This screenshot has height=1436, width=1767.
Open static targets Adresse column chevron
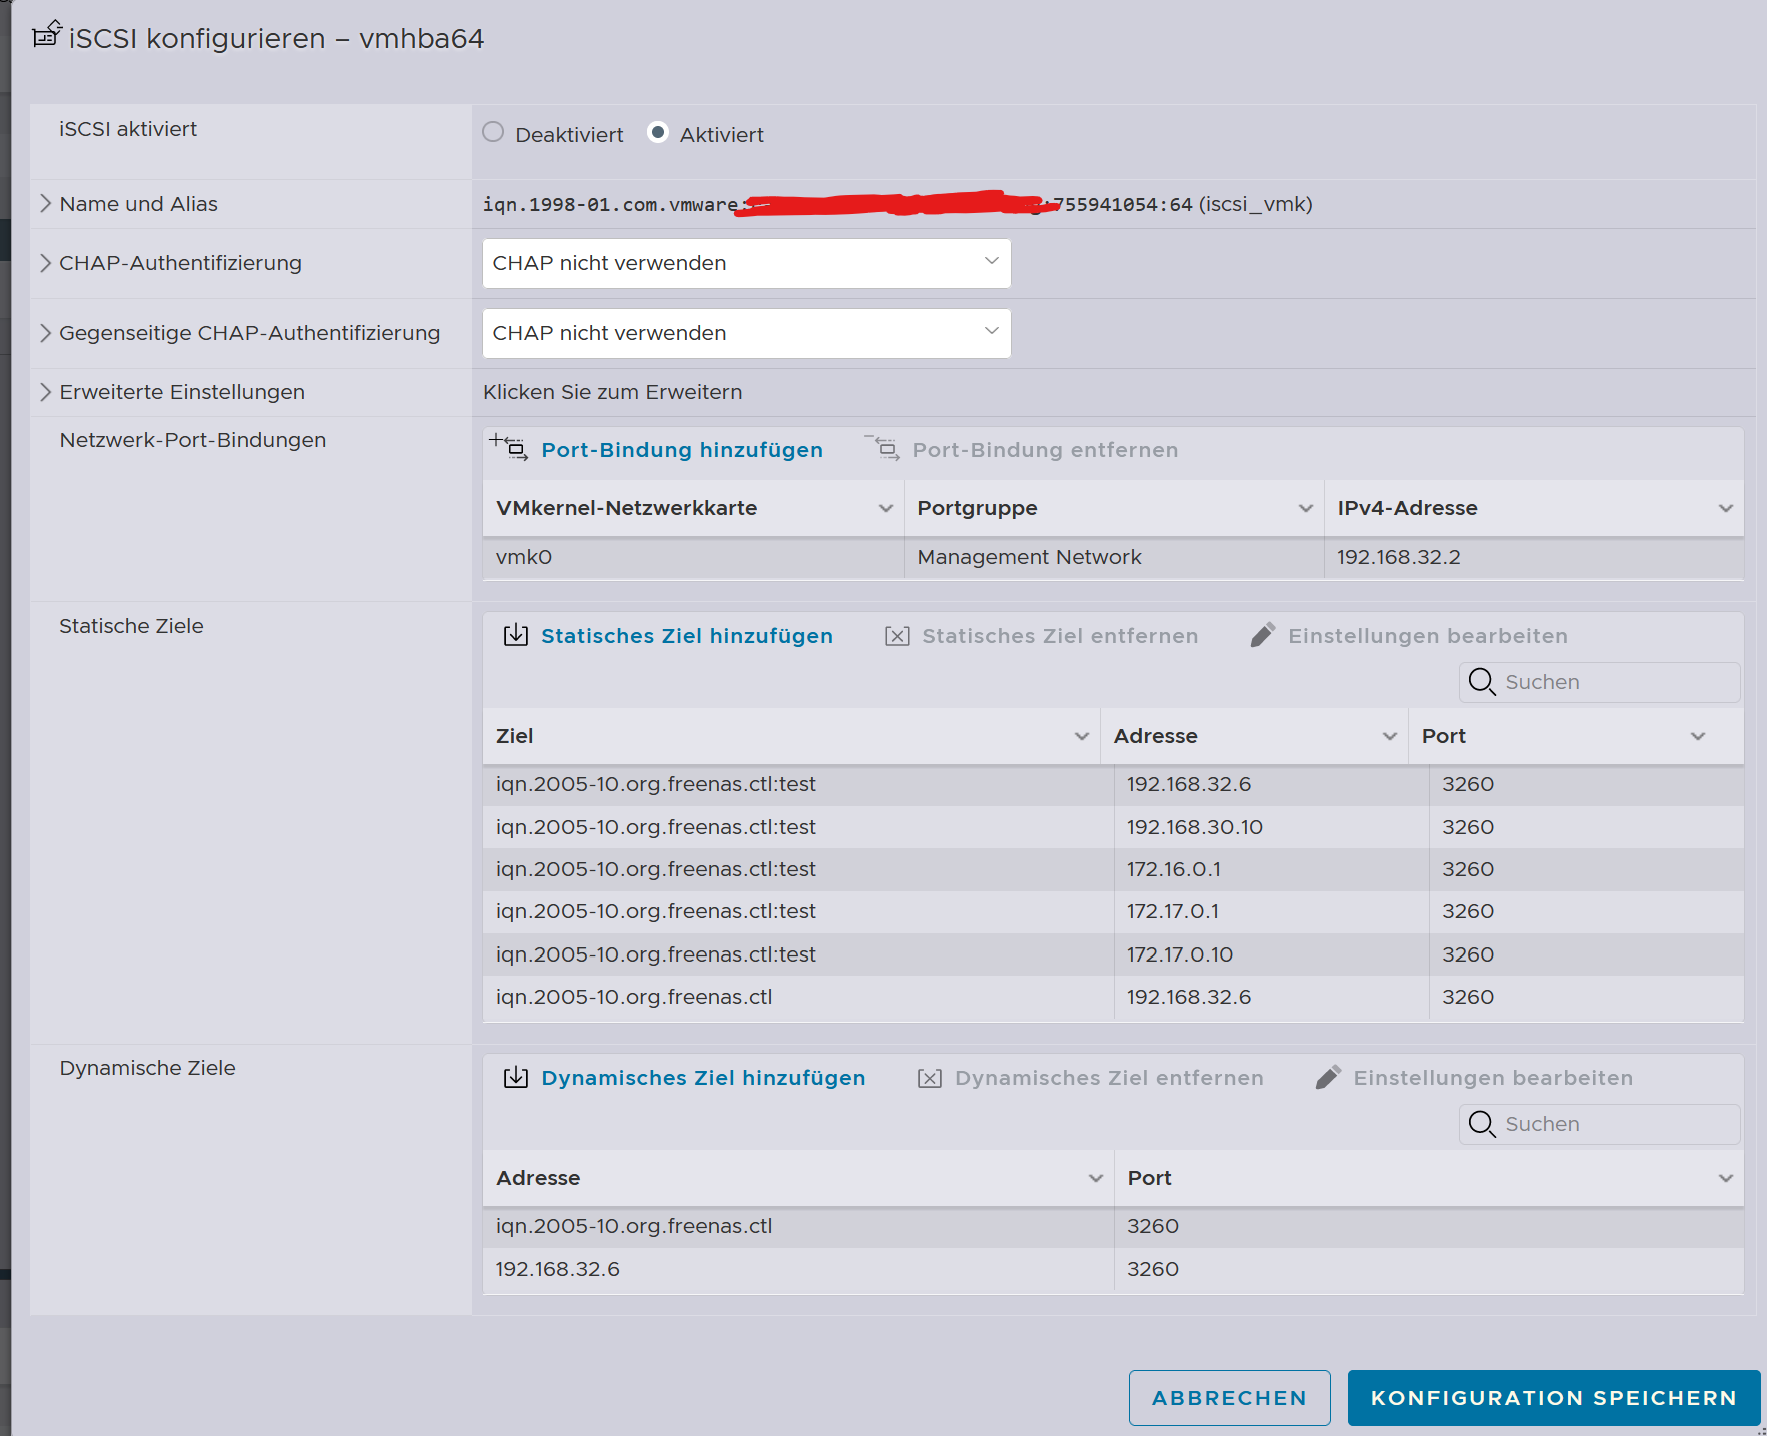[x=1390, y=736]
